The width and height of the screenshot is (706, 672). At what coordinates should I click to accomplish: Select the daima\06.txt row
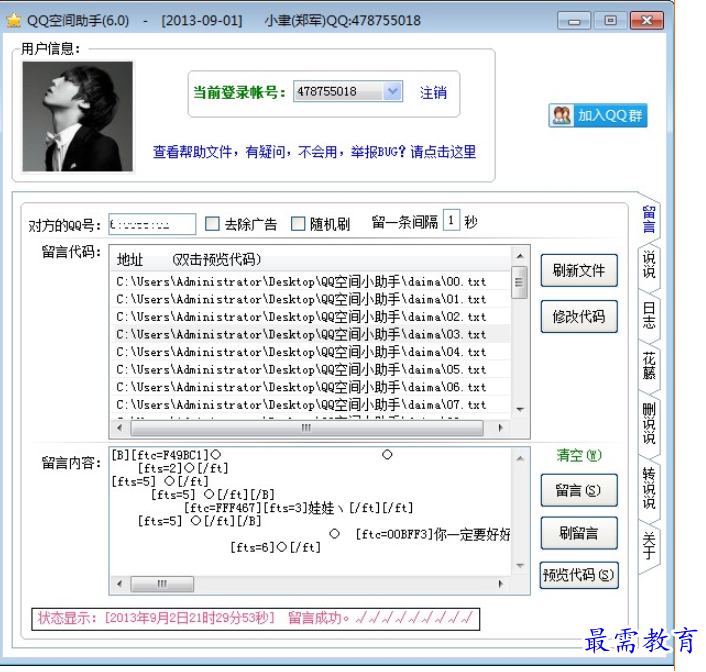click(310, 387)
